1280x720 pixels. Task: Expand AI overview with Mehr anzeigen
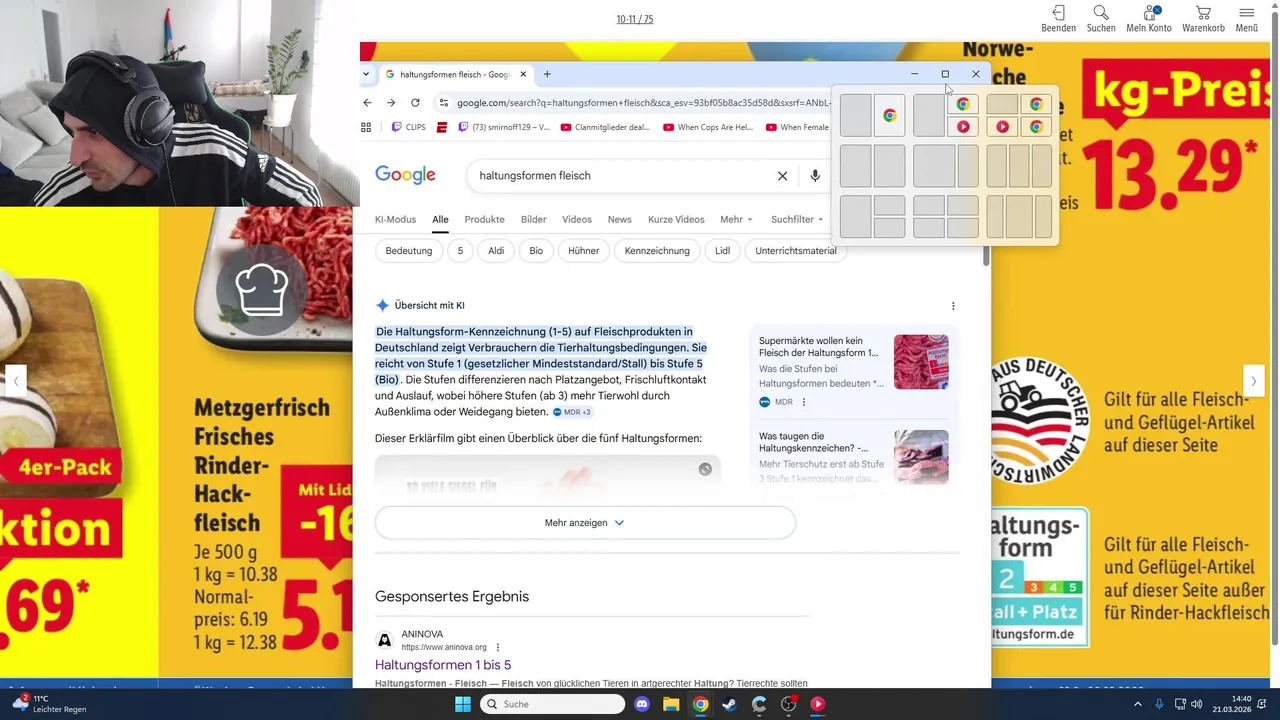point(585,523)
